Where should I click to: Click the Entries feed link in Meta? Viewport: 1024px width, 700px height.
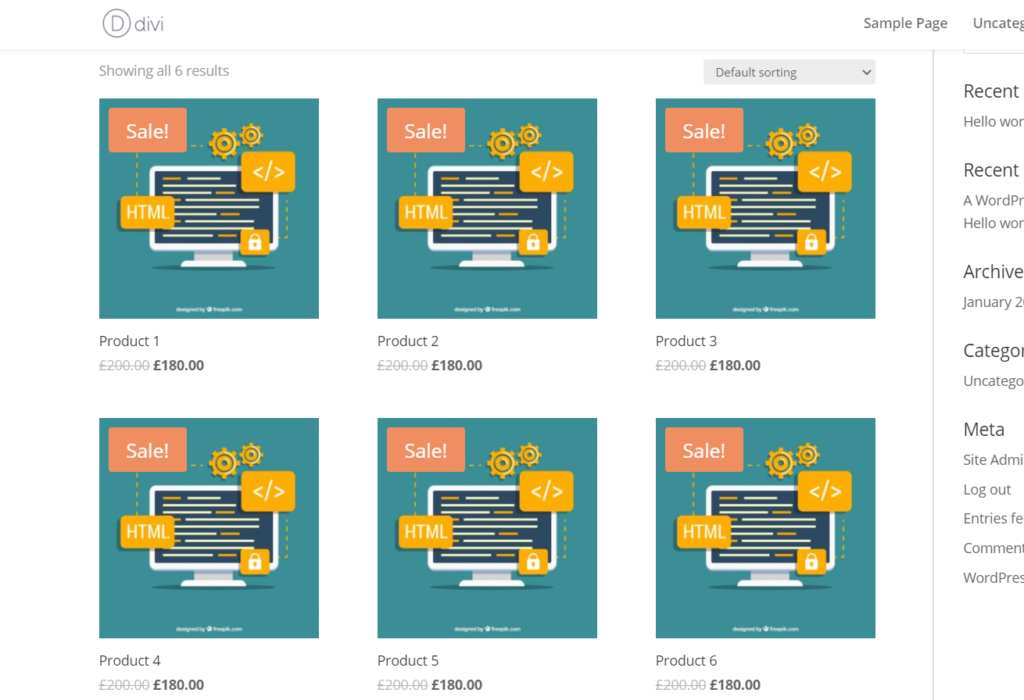993,518
